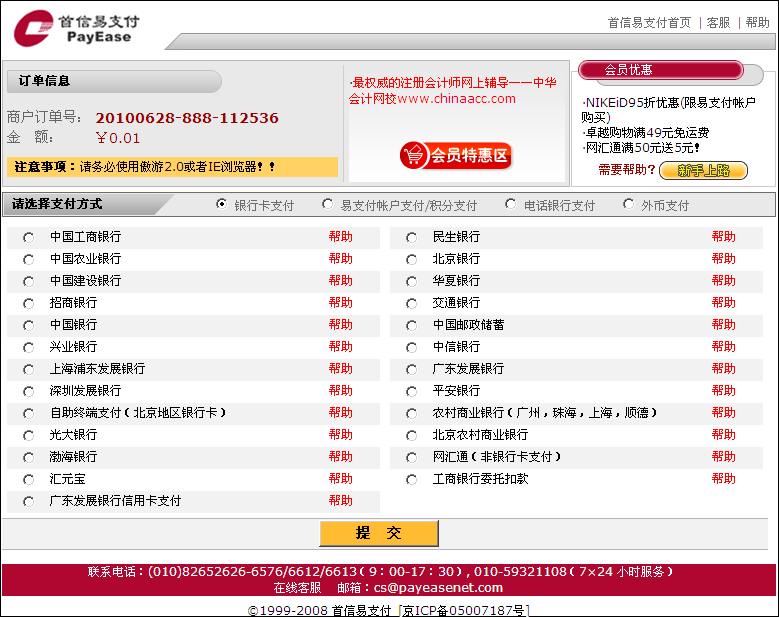Open 帮助 link for 中国工商银行
Viewport: 779px width, 617px height.
pyautogui.click(x=340, y=236)
